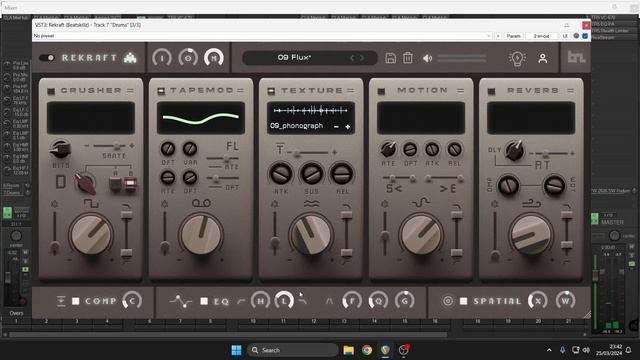Click the EQ Q knob
This screenshot has width=640, height=360.
click(378, 301)
